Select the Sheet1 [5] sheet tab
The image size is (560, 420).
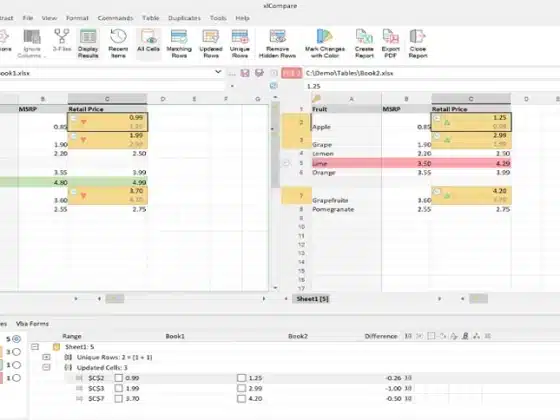(x=312, y=299)
